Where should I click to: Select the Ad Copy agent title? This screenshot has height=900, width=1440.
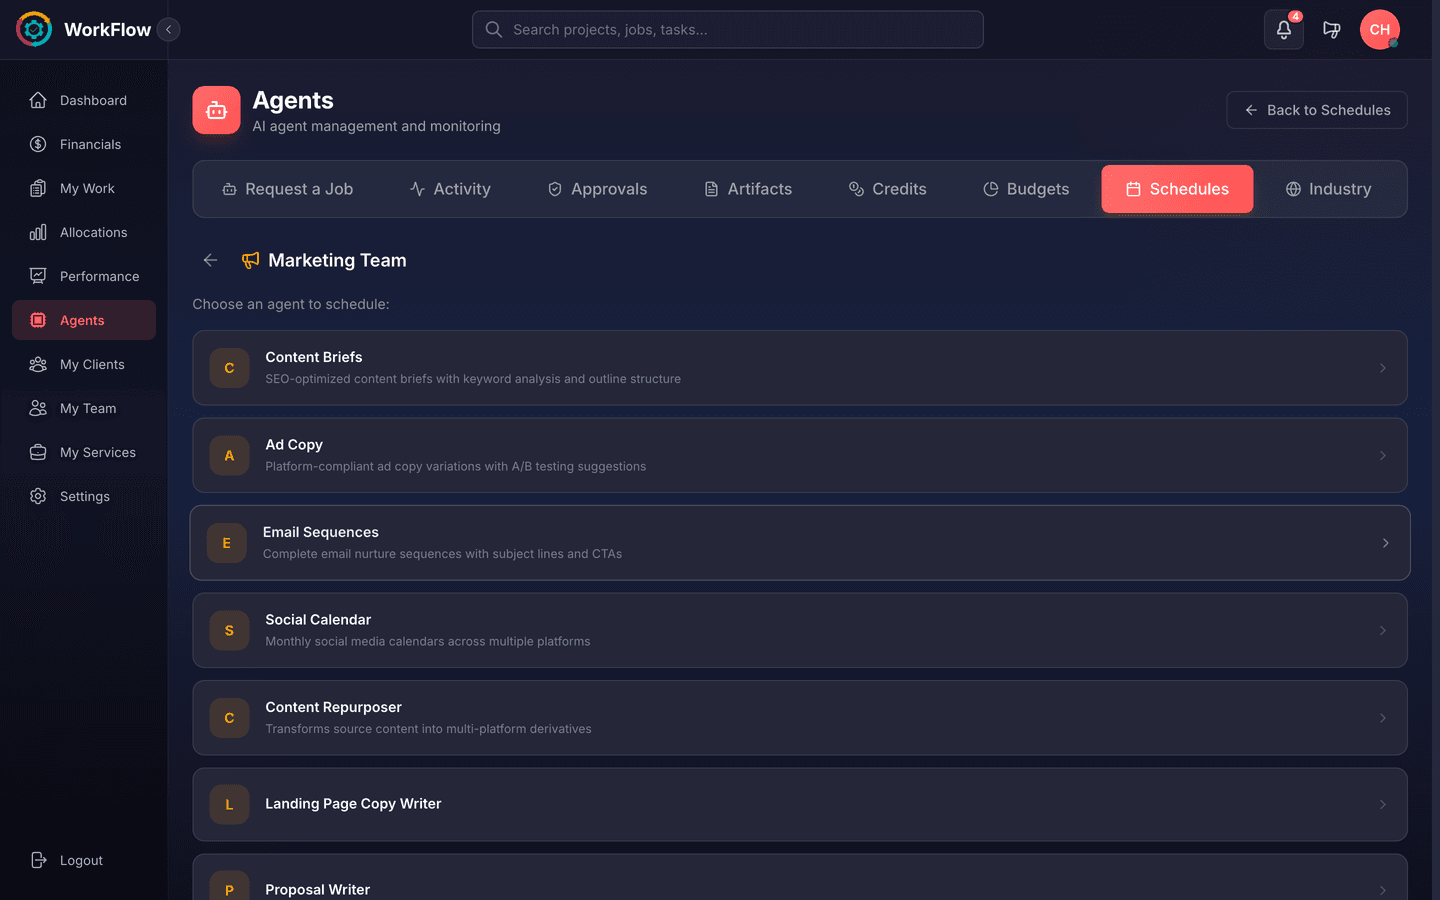tap(294, 445)
